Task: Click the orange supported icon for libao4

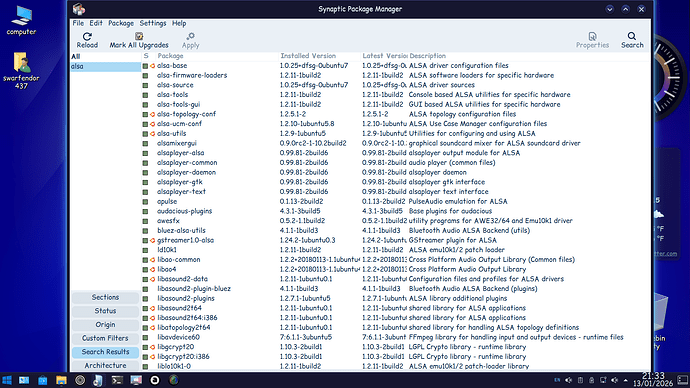Action: [x=152, y=270]
